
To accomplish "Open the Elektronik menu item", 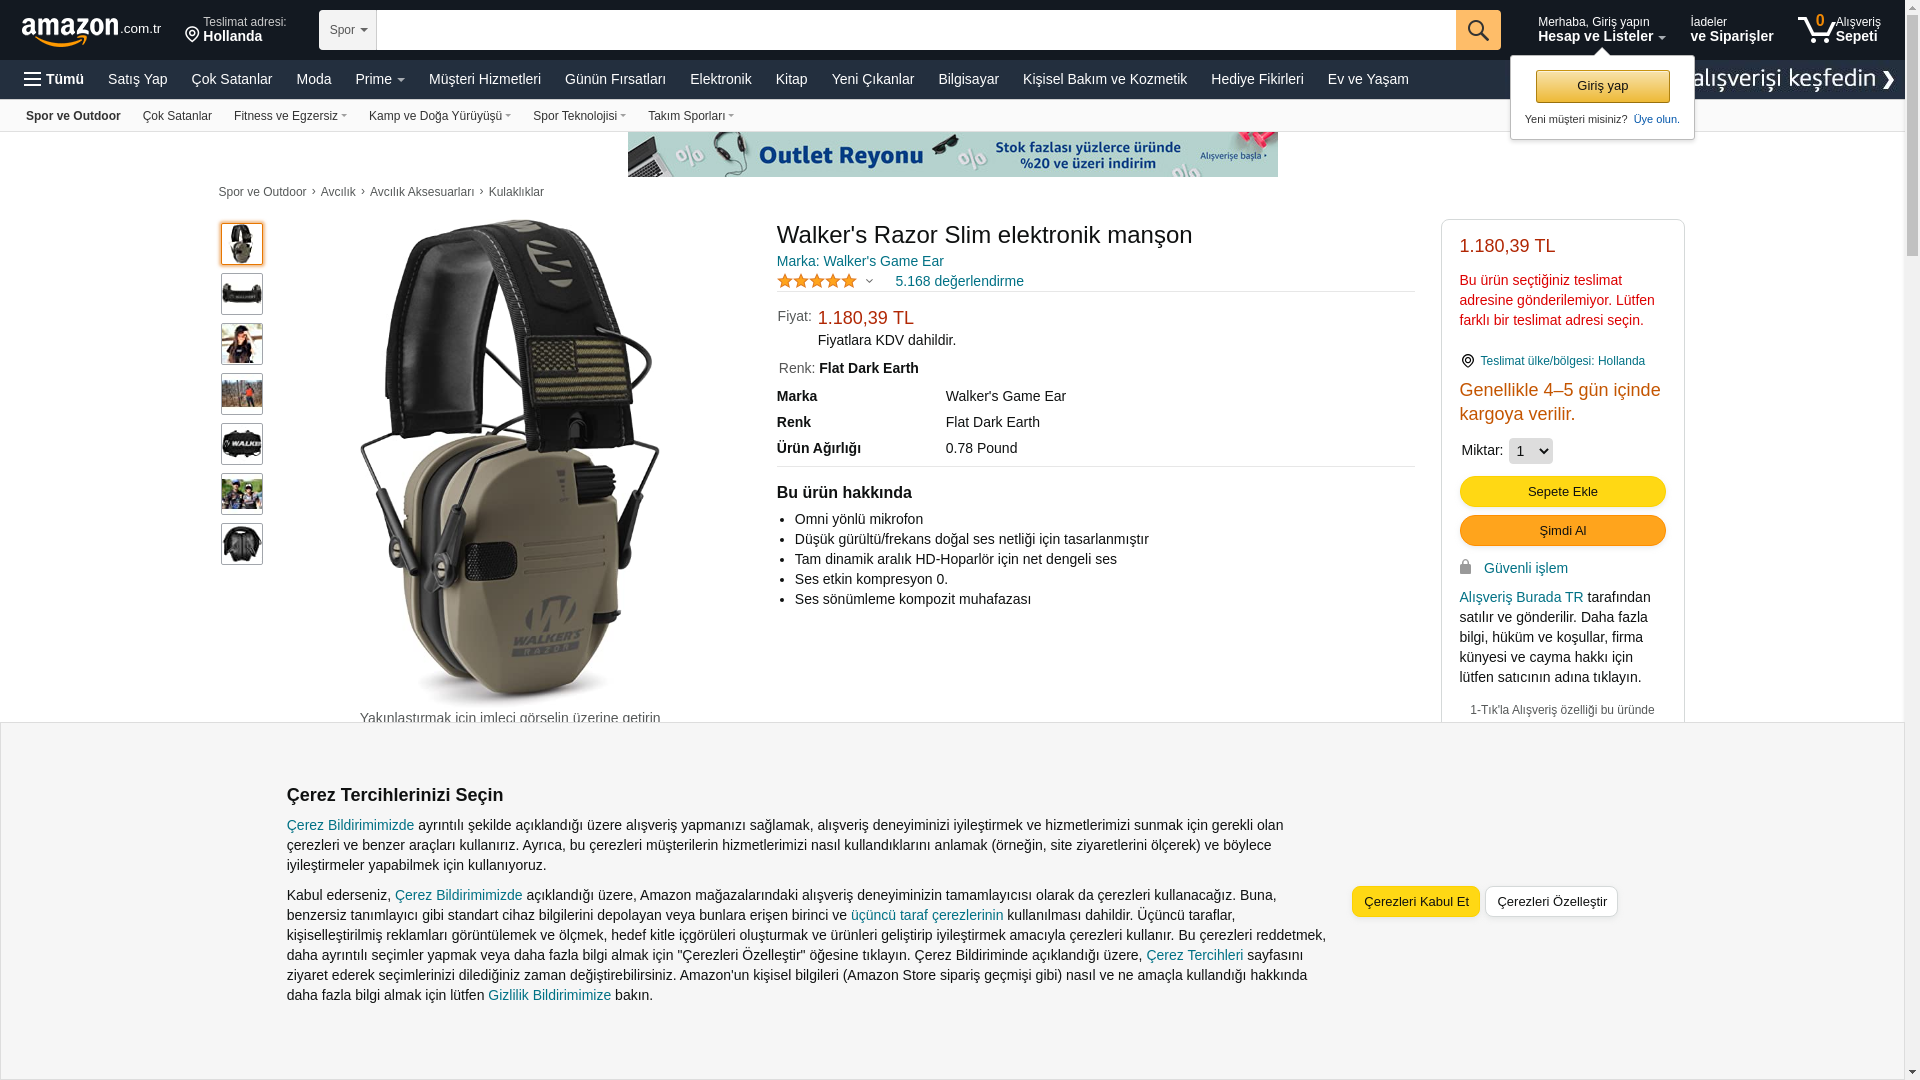I will tap(720, 79).
